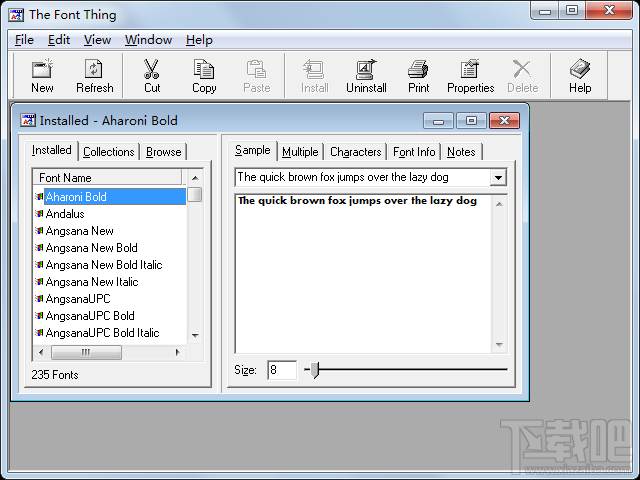Screen dimensions: 640x480
Task: Expand the sample text dropdown arrow
Action: 498,178
